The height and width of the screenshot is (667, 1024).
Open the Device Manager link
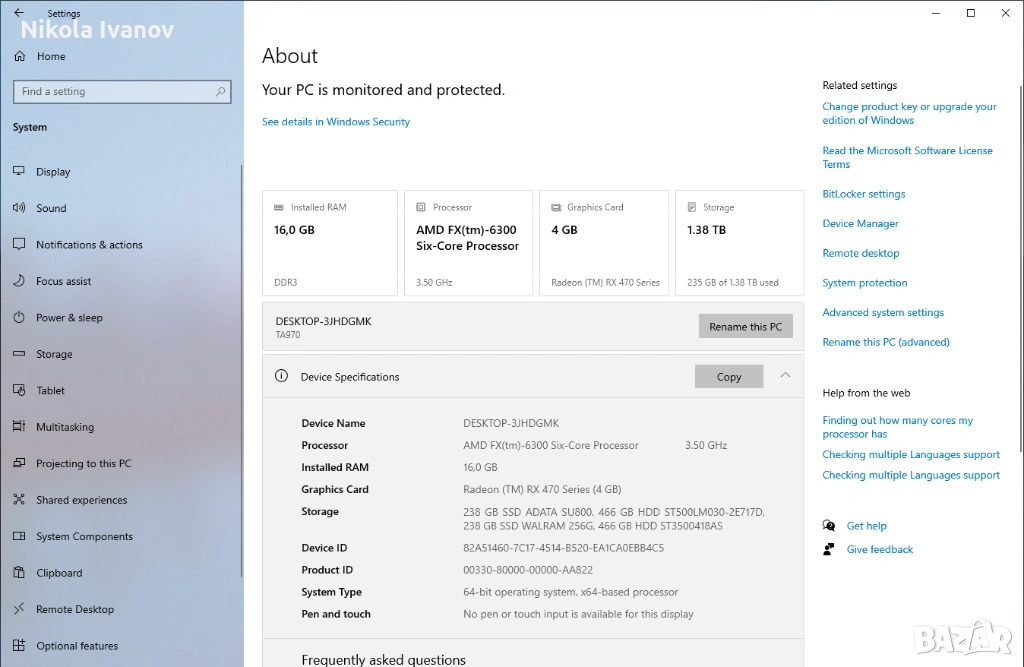(860, 224)
